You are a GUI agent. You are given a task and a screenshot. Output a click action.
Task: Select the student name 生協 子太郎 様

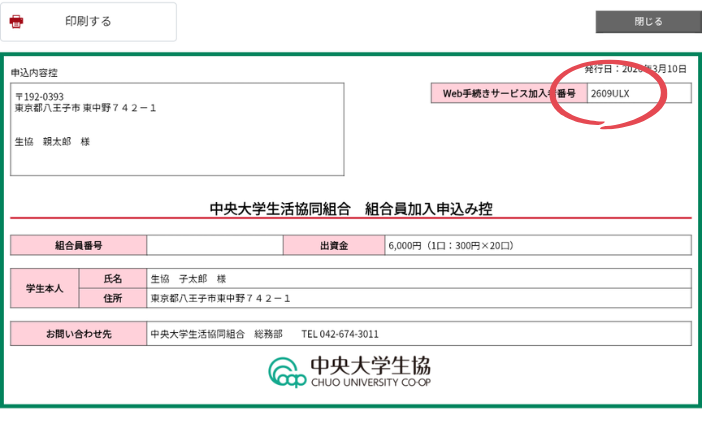[188, 279]
